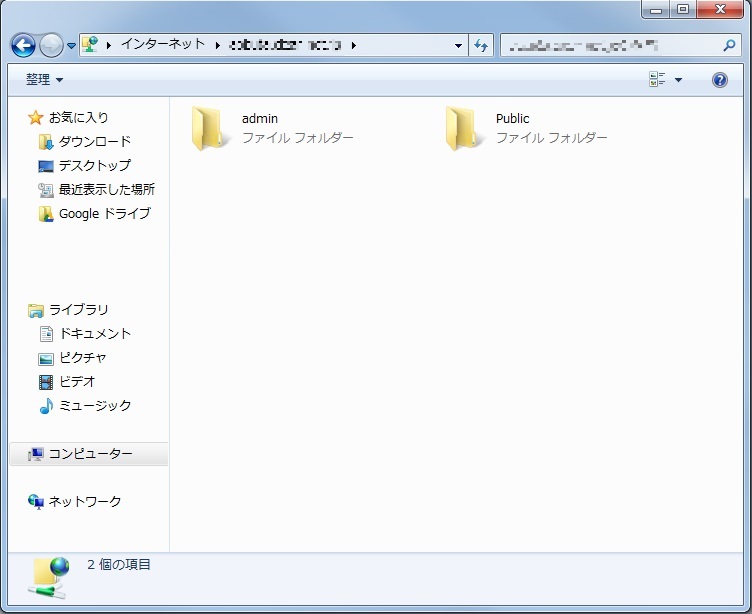The width and height of the screenshot is (752, 614).
Task: Click ファイル フォルダー under Public
Action: (551, 138)
